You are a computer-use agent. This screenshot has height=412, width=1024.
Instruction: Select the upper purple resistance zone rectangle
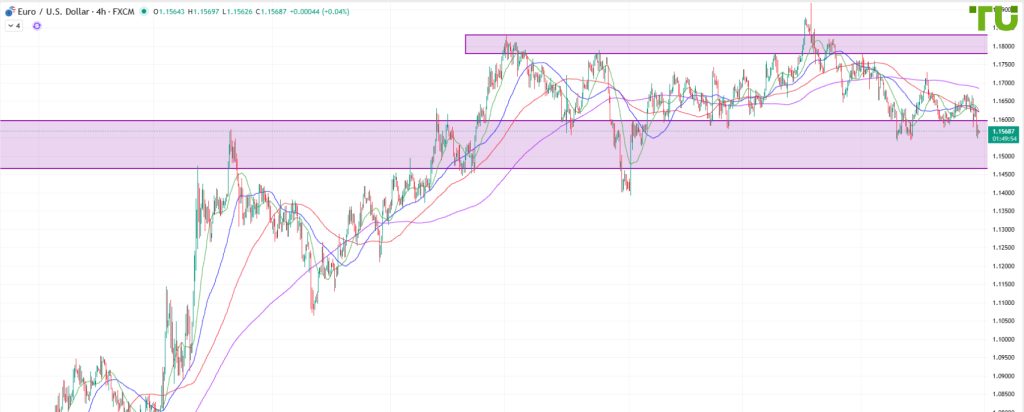pyautogui.click(x=700, y=44)
